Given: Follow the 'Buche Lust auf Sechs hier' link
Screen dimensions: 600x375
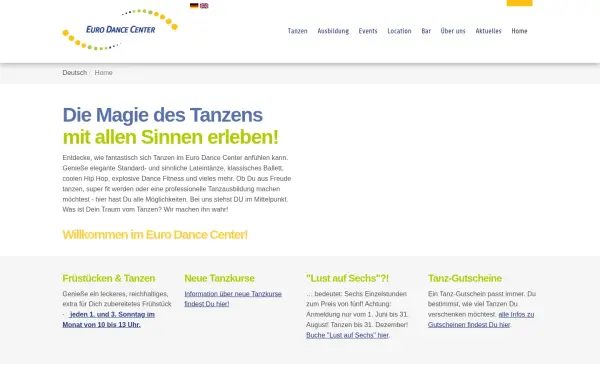Looking at the screenshot, I should (347, 335).
